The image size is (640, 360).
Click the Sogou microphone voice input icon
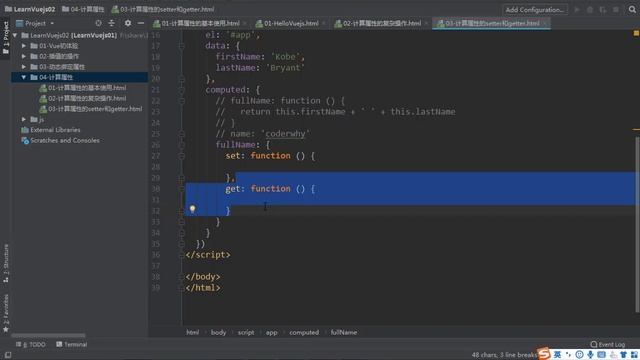click(591, 355)
